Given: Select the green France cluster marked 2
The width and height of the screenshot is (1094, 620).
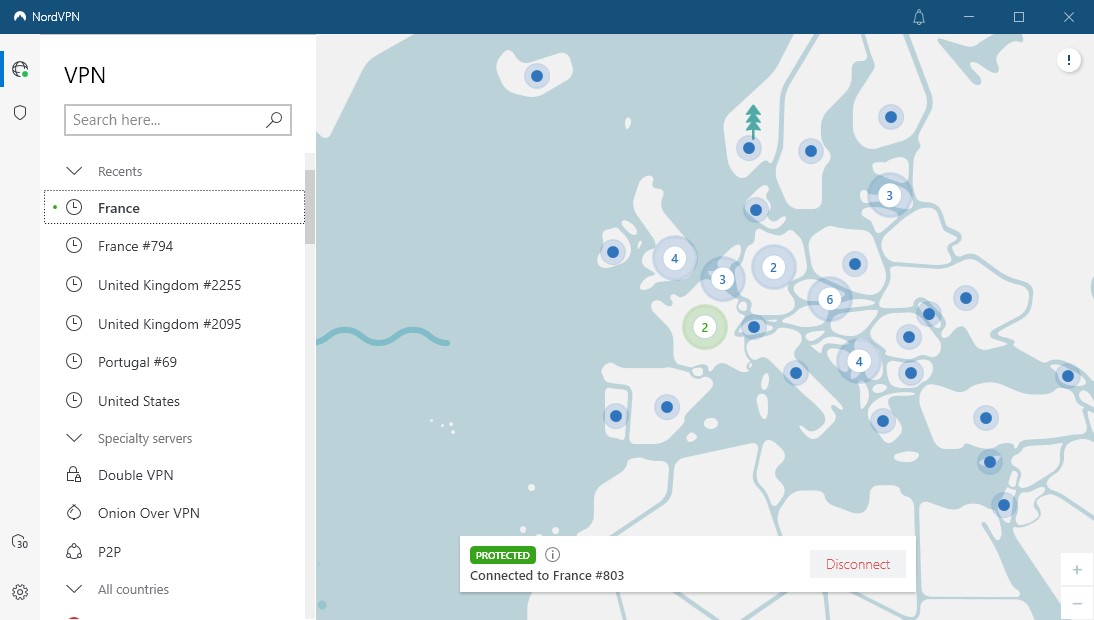Looking at the screenshot, I should 705,327.
